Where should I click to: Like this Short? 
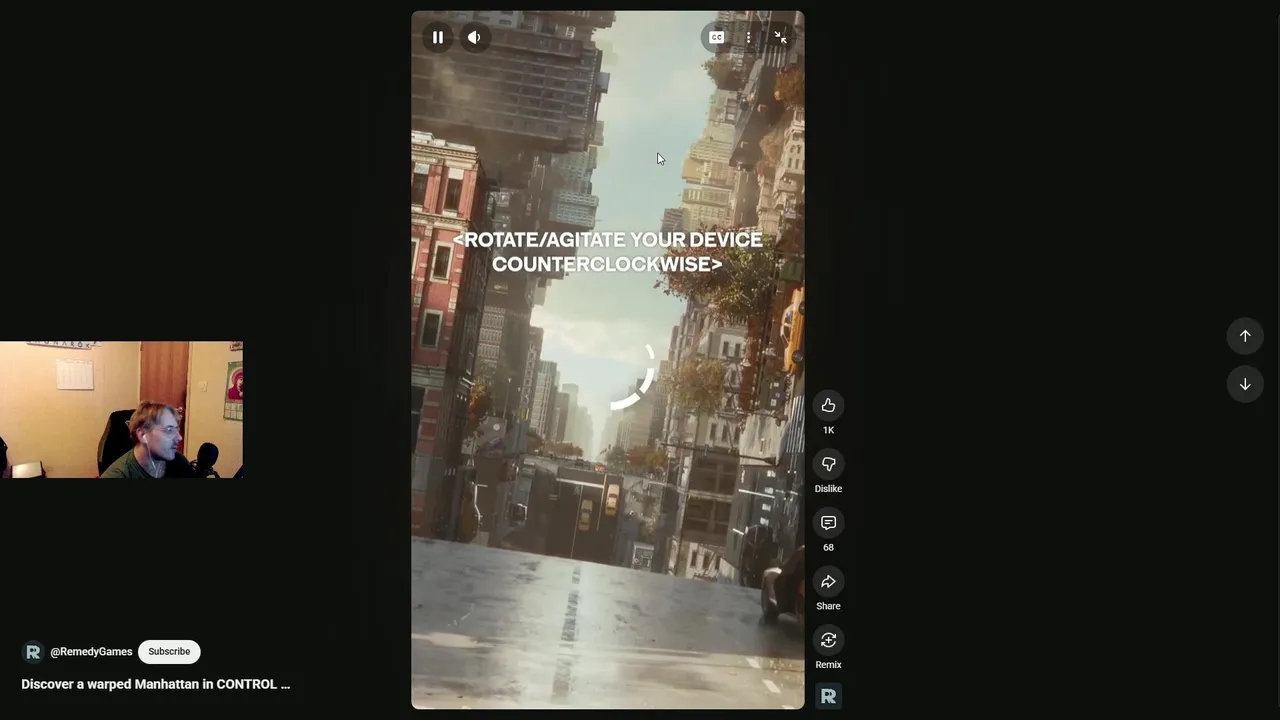click(x=828, y=405)
